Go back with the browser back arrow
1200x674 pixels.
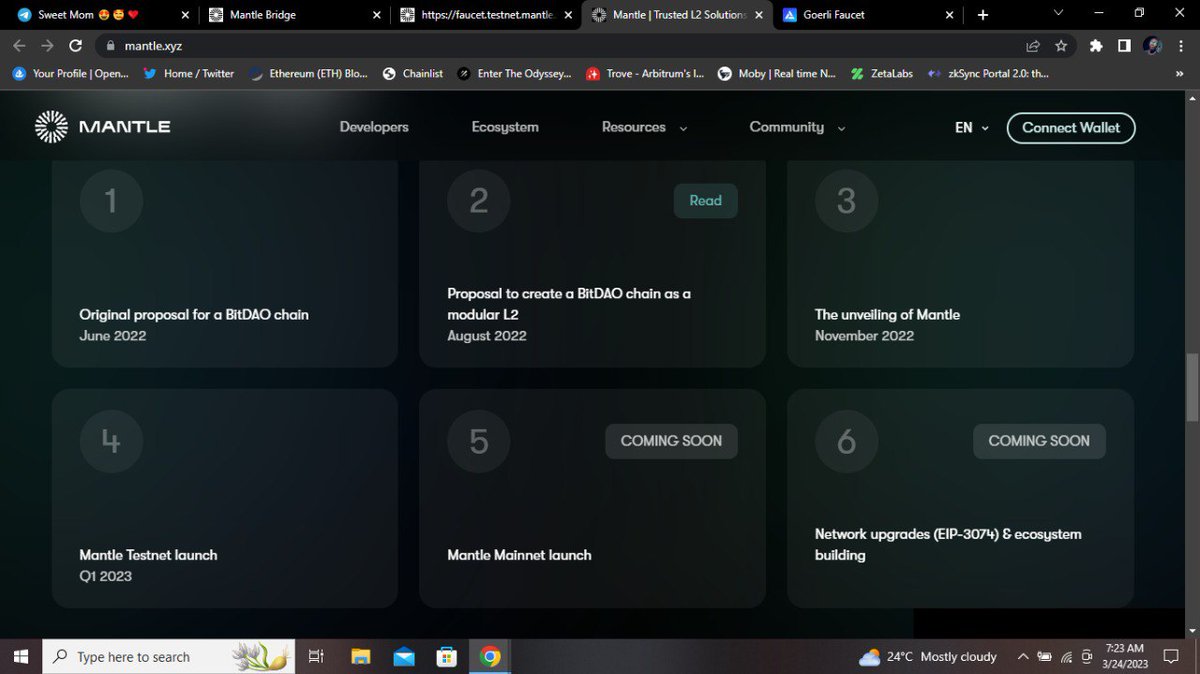[19, 45]
